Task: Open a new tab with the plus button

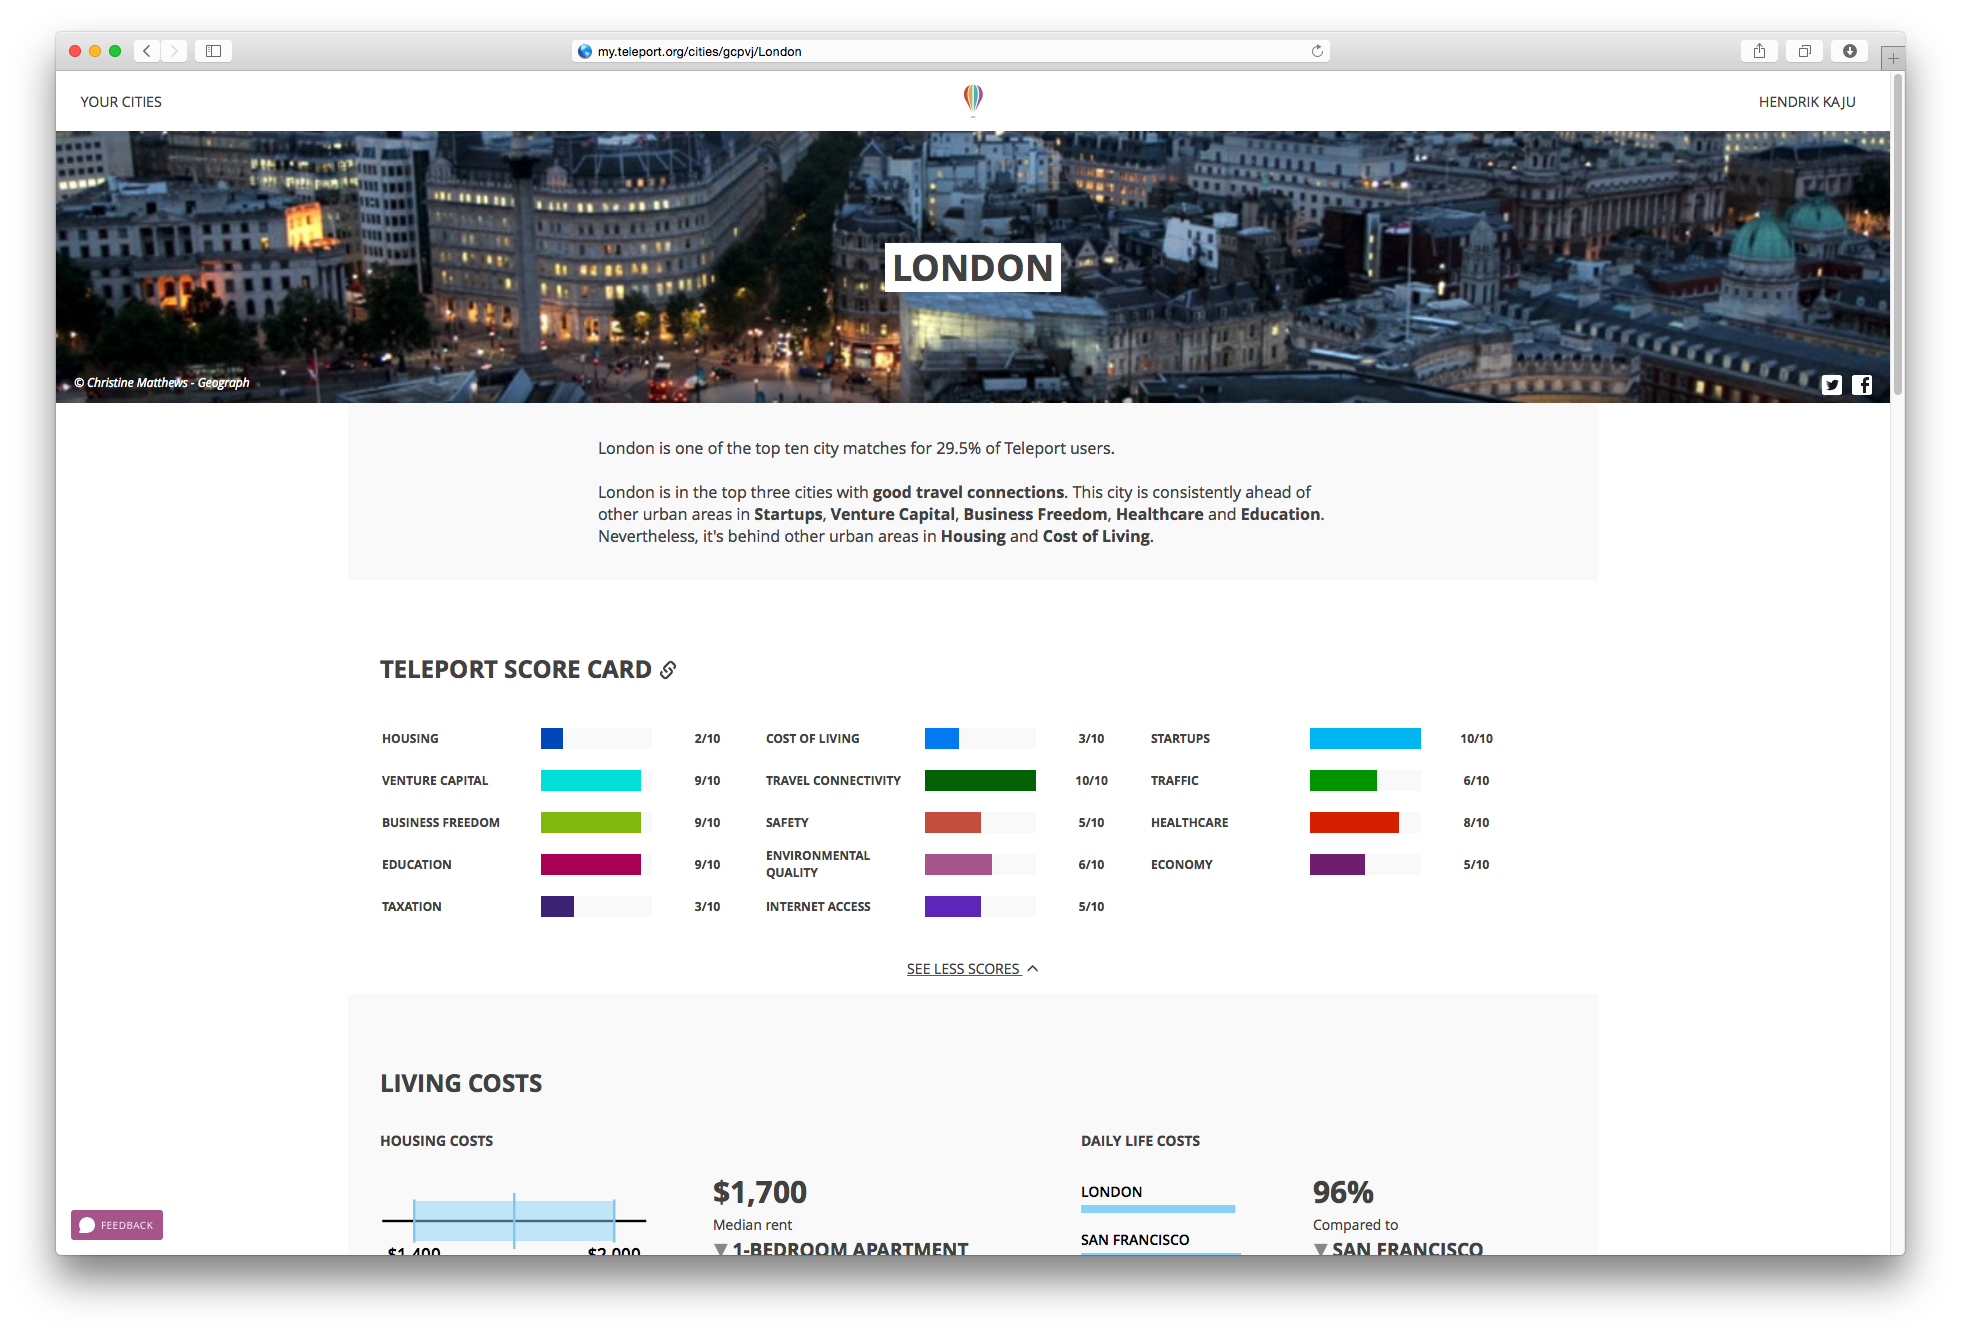Action: click(1892, 59)
